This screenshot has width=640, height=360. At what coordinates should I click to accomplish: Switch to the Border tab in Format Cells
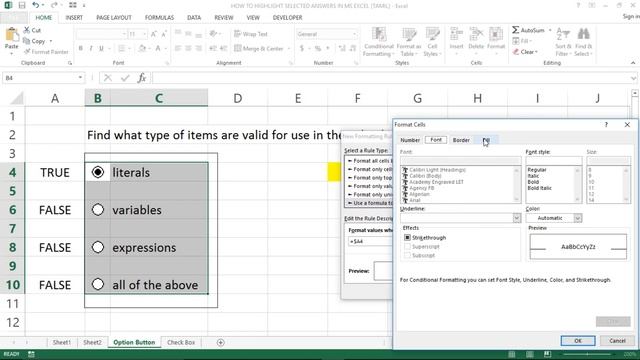[461, 140]
